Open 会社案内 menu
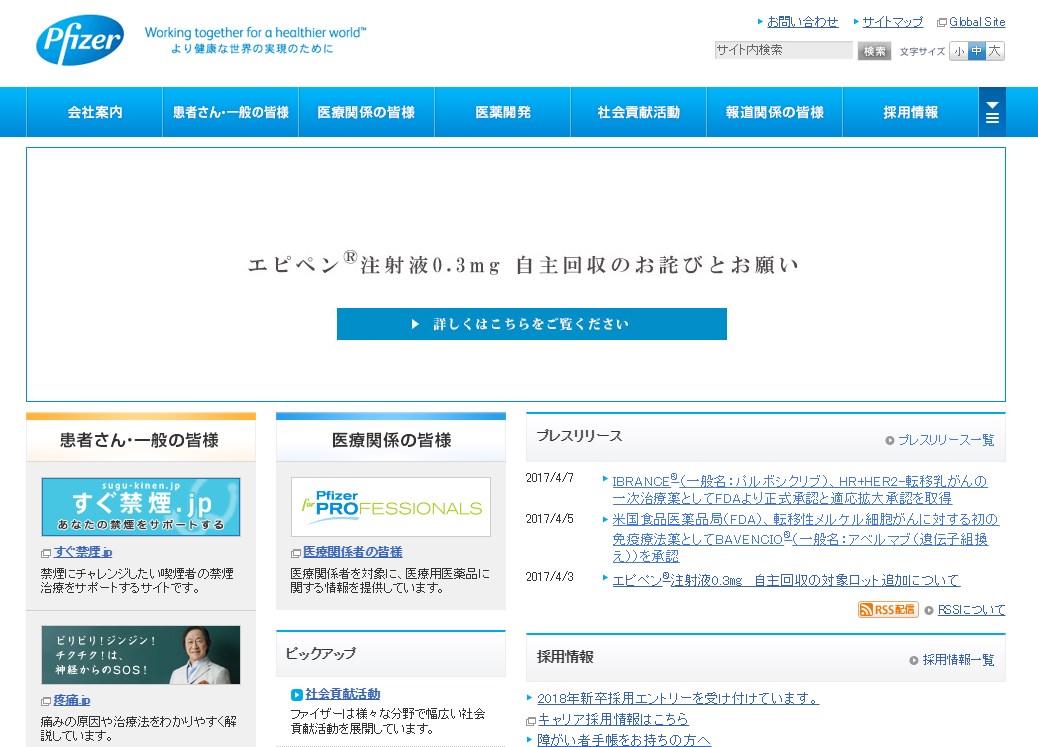This screenshot has width=1038, height=747. [x=95, y=112]
